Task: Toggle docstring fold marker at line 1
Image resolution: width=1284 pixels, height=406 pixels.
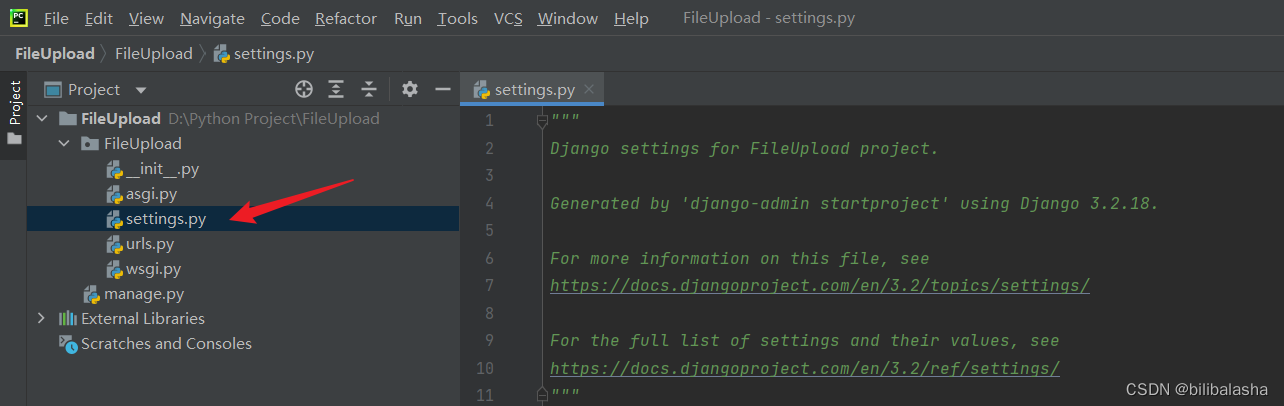Action: click(542, 121)
